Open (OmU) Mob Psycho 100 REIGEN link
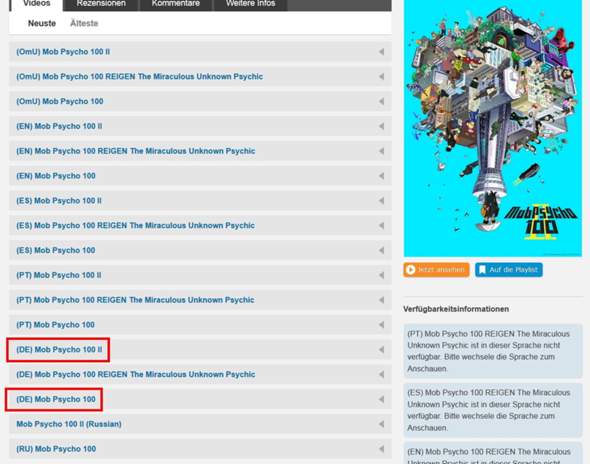This screenshot has height=464, width=590. [139, 77]
